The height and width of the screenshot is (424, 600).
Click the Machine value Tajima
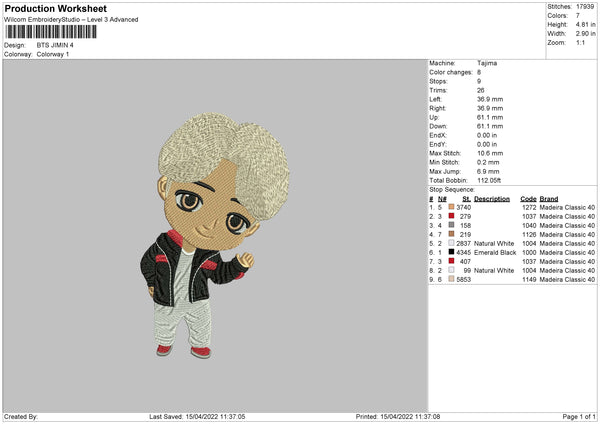pos(487,63)
